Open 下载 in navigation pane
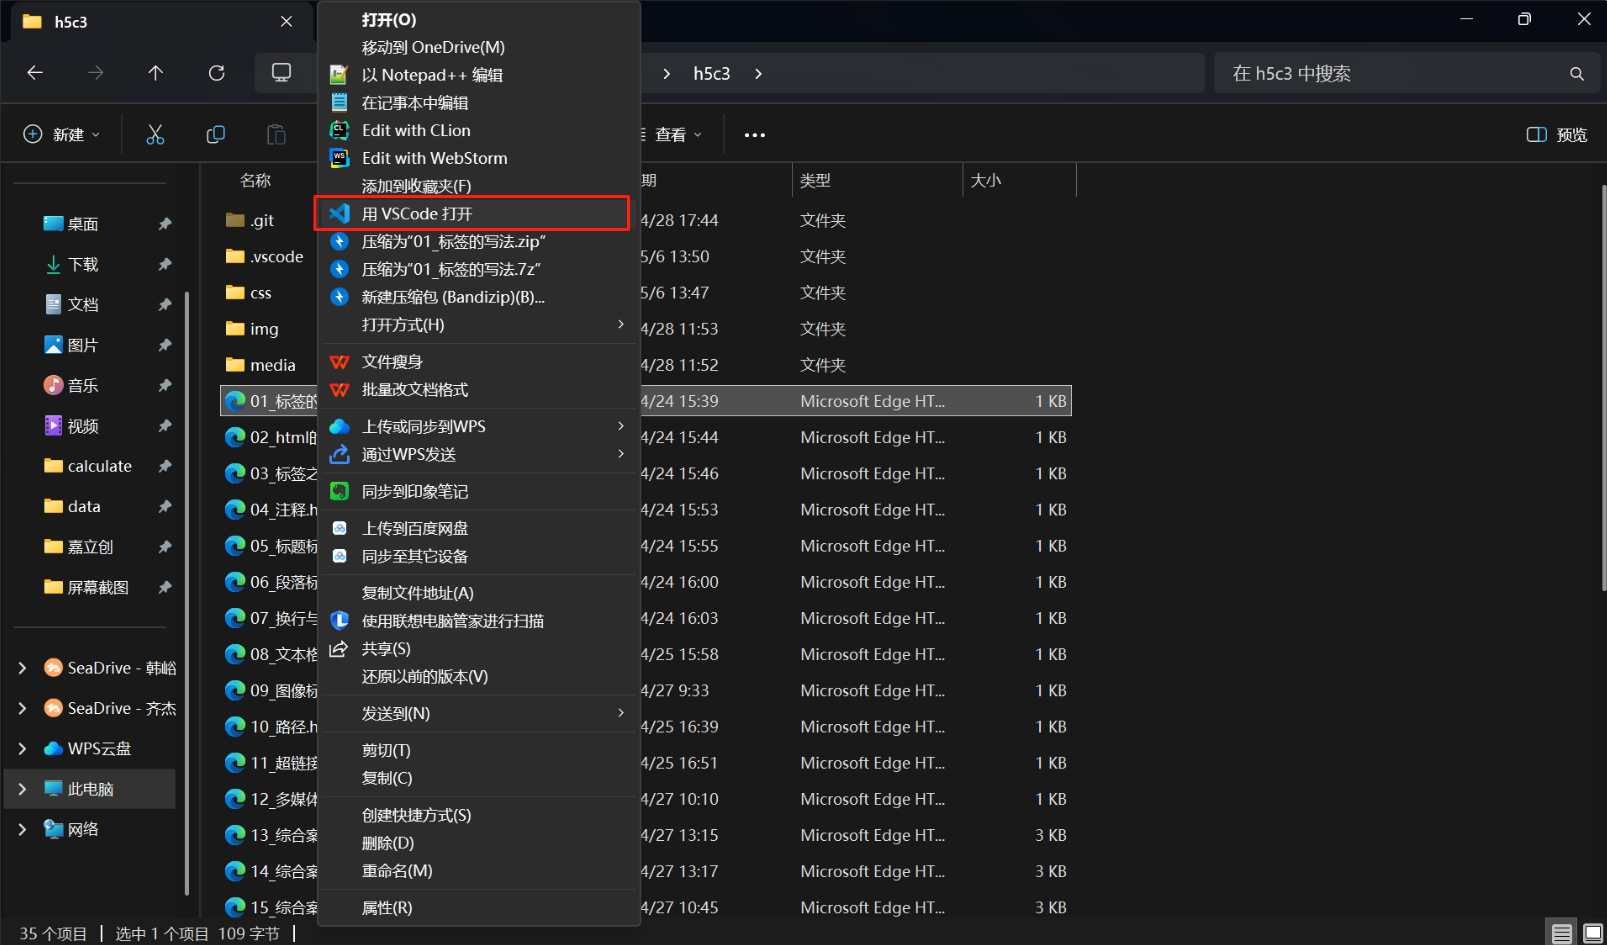Image resolution: width=1607 pixels, height=945 pixels. pos(83,264)
